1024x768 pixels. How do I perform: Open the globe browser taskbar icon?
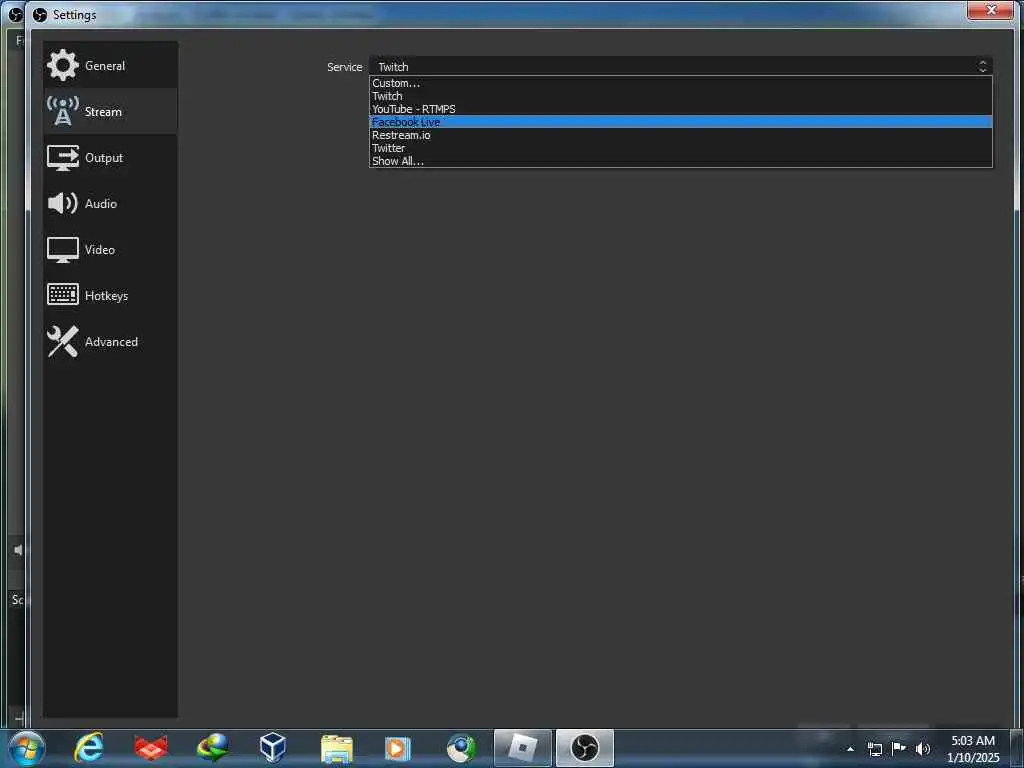461,748
